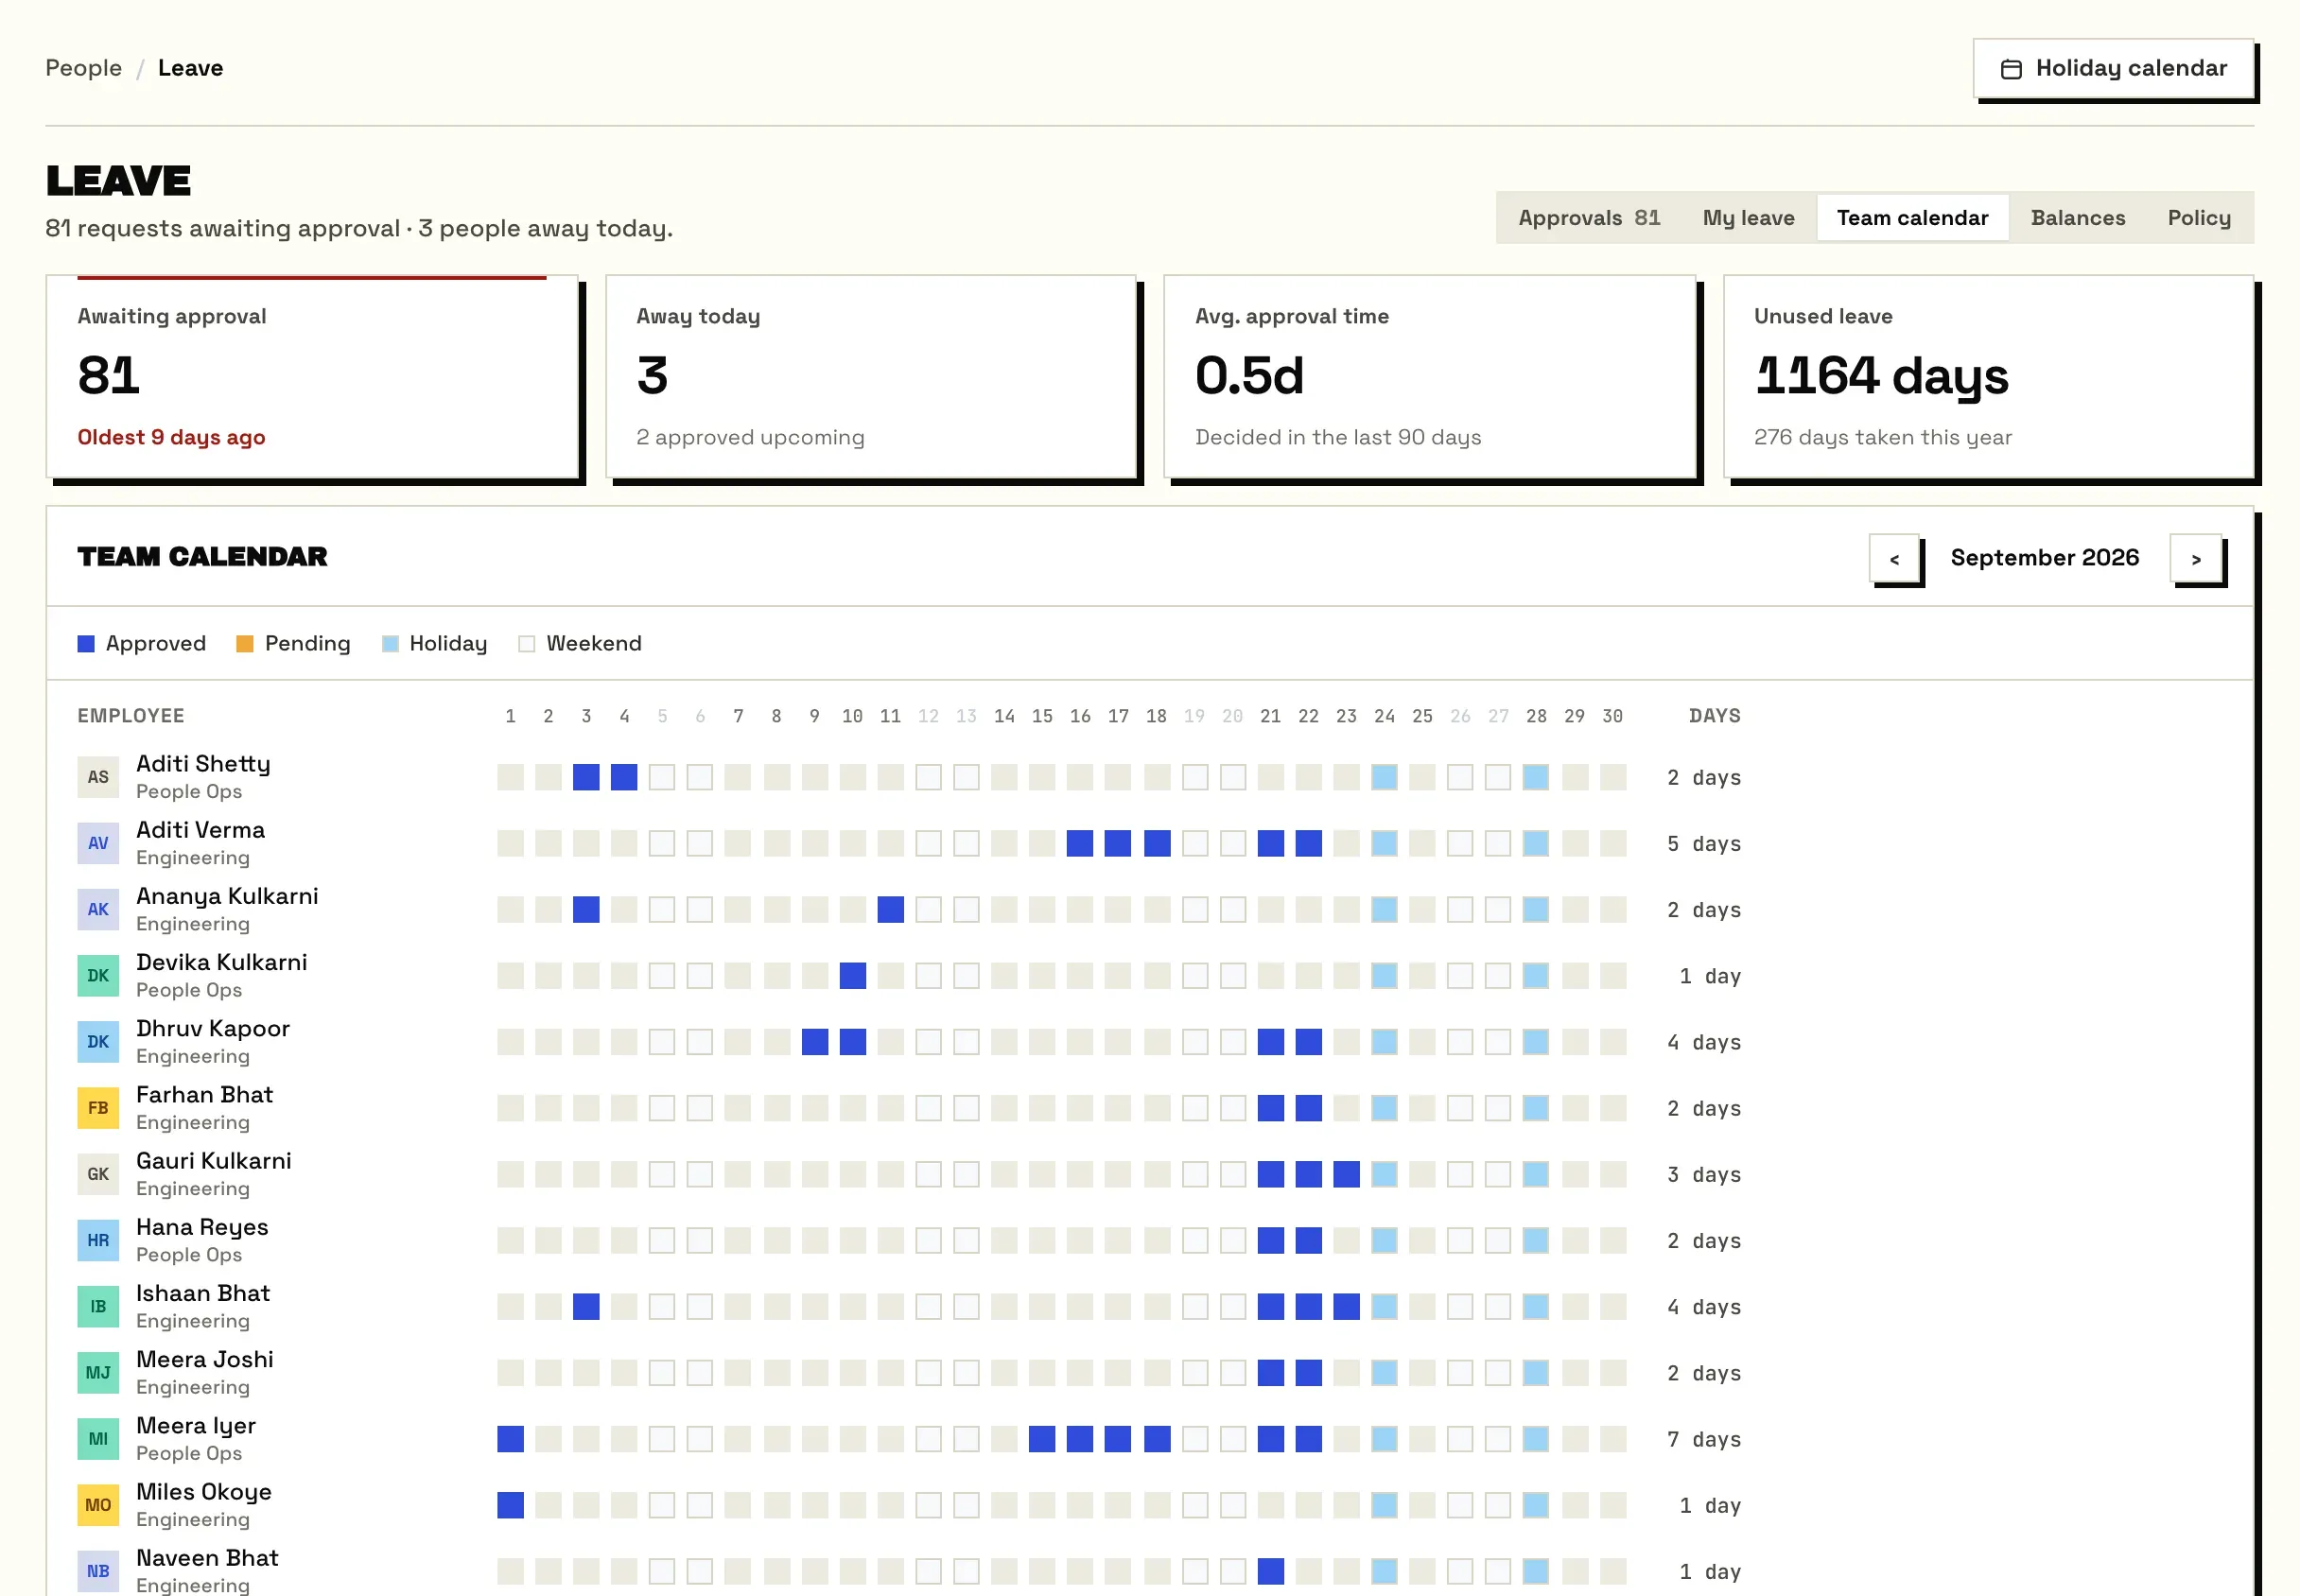This screenshot has height=1596, width=2300.
Task: Click the Approved legend color swatch
Action: [86, 644]
